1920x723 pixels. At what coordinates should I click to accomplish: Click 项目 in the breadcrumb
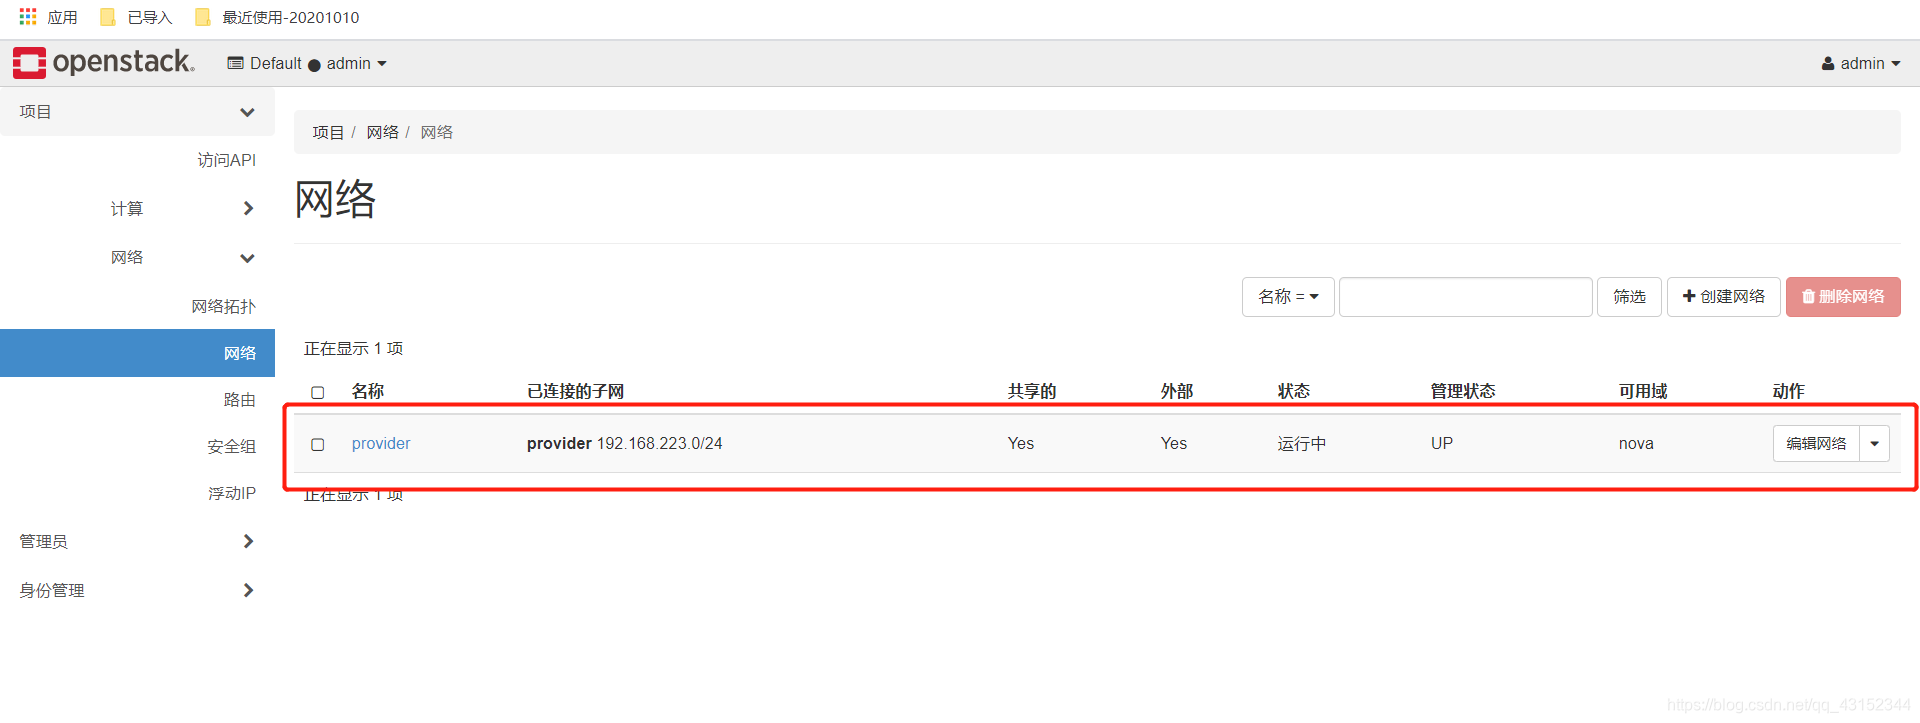point(328,132)
